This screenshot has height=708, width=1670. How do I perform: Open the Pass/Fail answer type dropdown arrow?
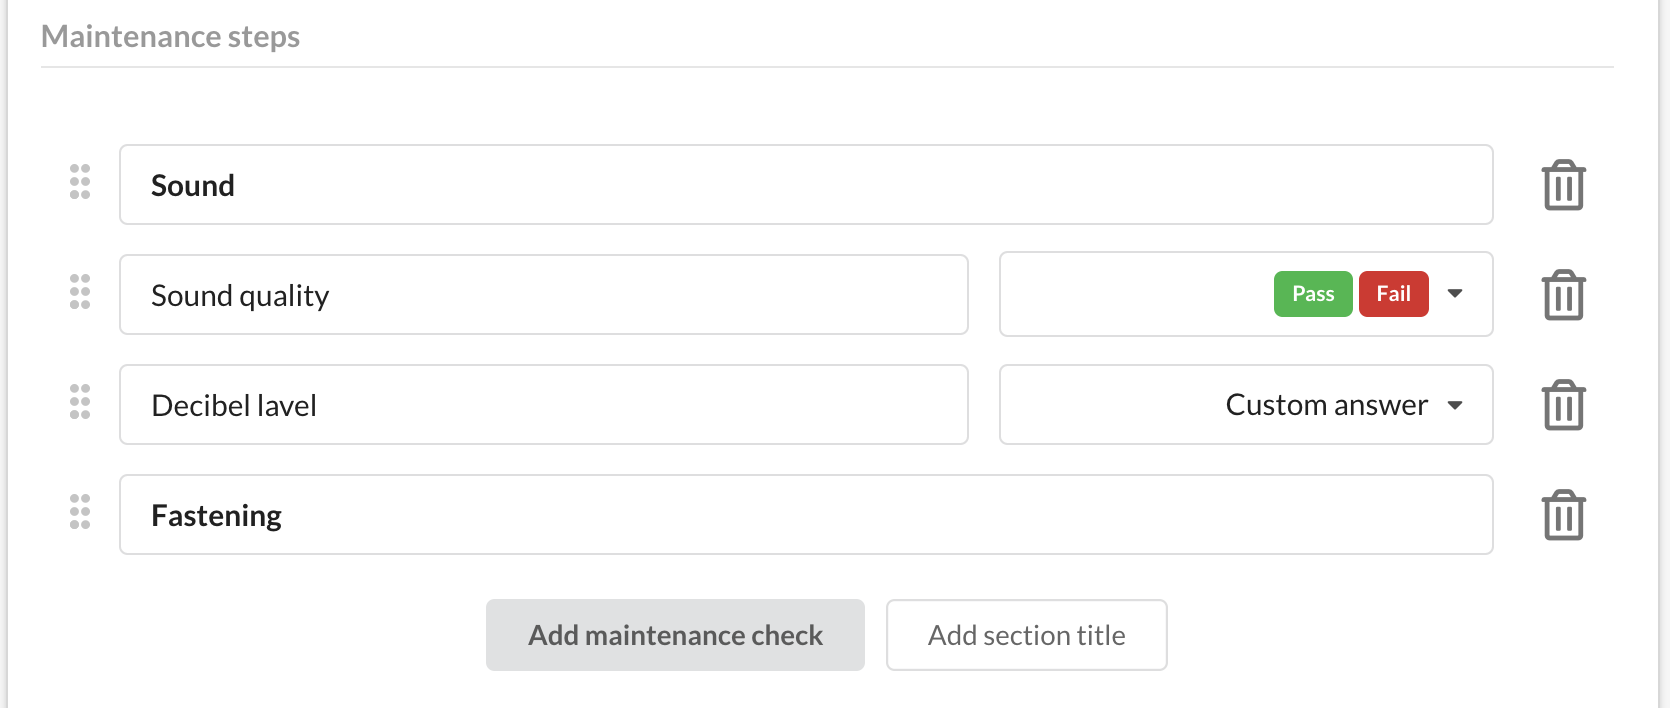pos(1455,294)
